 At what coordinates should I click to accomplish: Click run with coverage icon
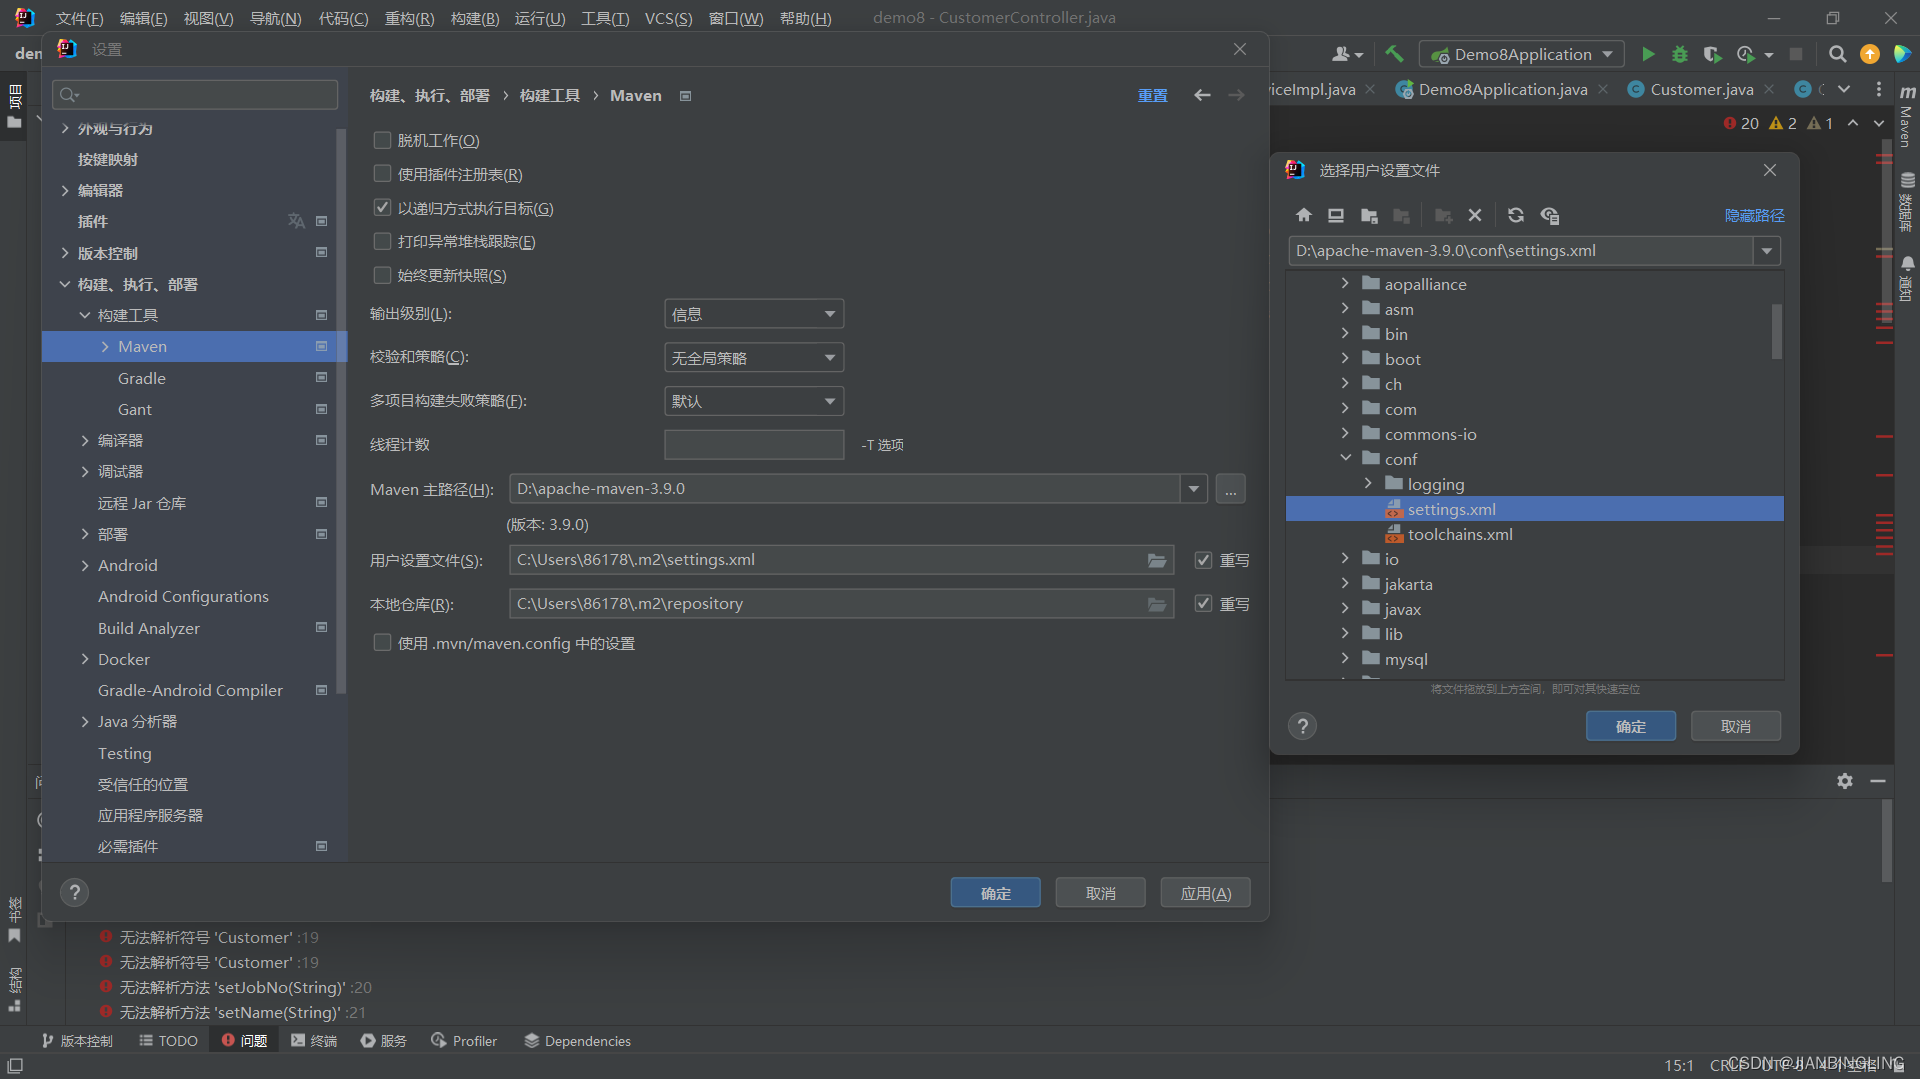click(1712, 54)
